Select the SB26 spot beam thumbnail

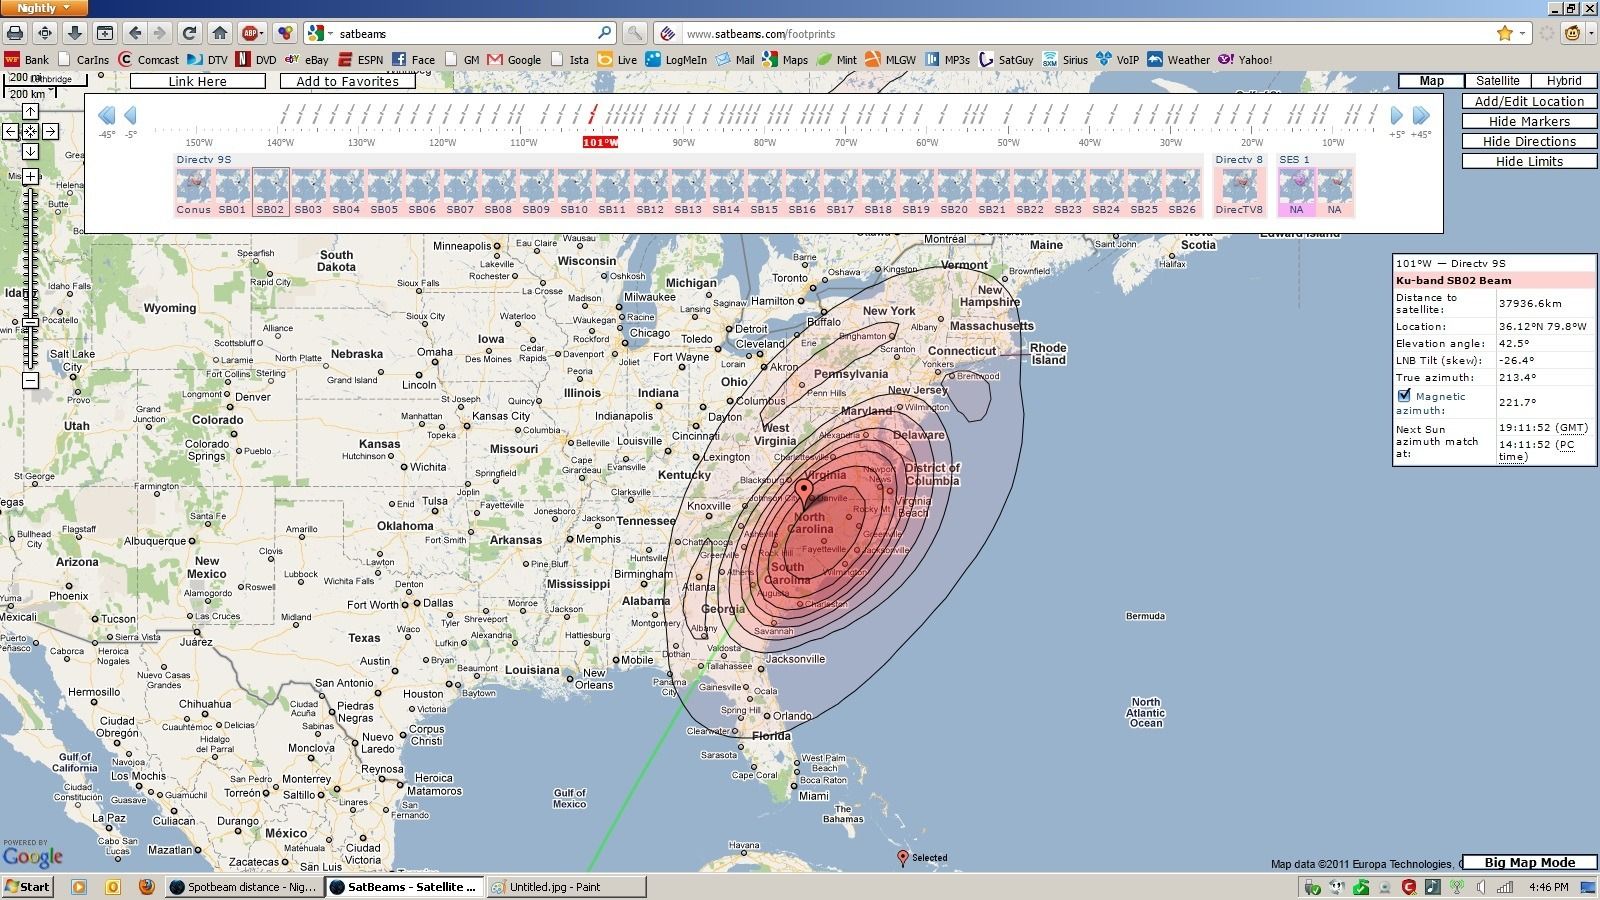tap(1182, 192)
